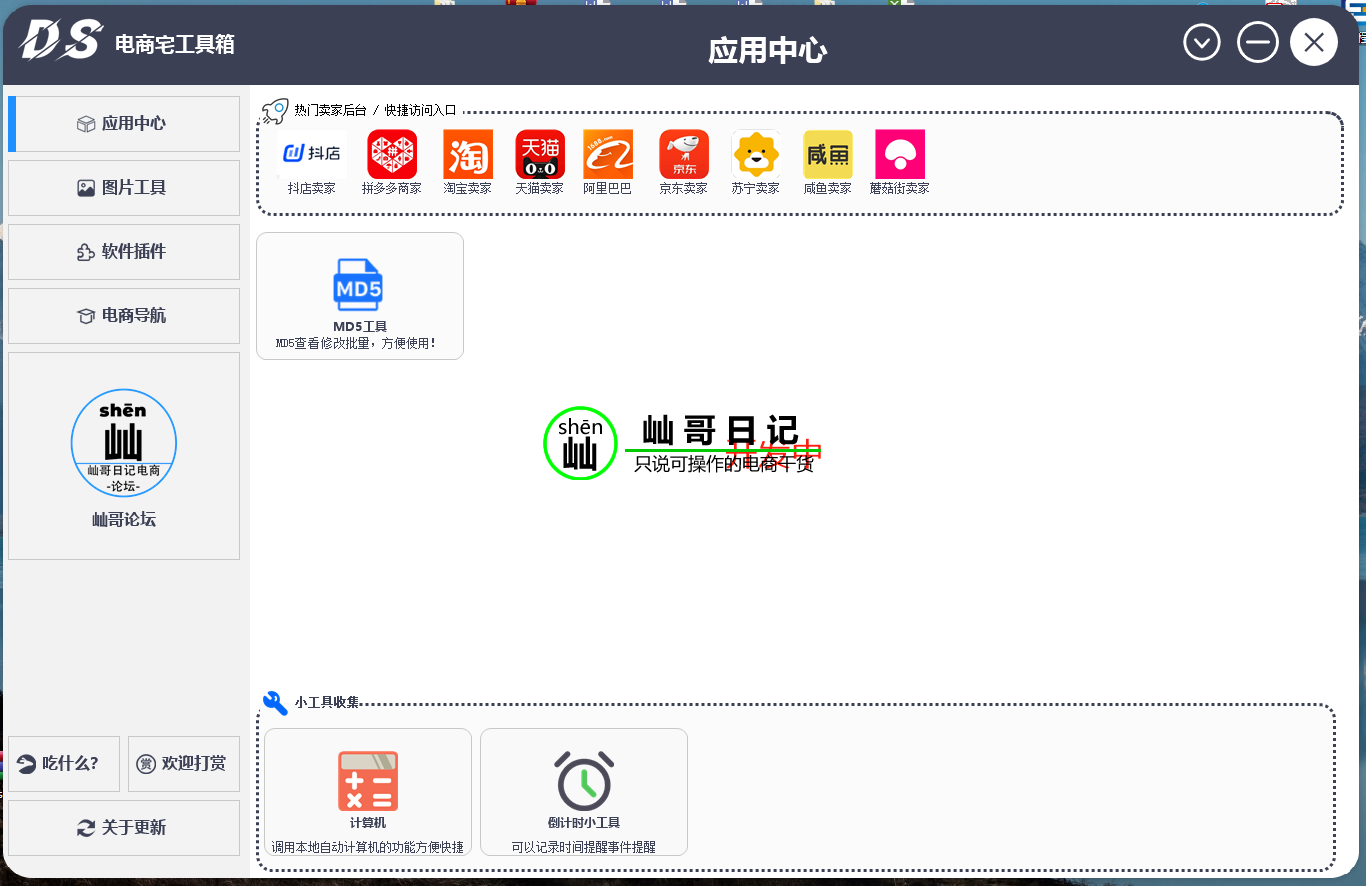Switch to the 应用中心 tab
The width and height of the screenshot is (1366, 886).
(x=124, y=124)
